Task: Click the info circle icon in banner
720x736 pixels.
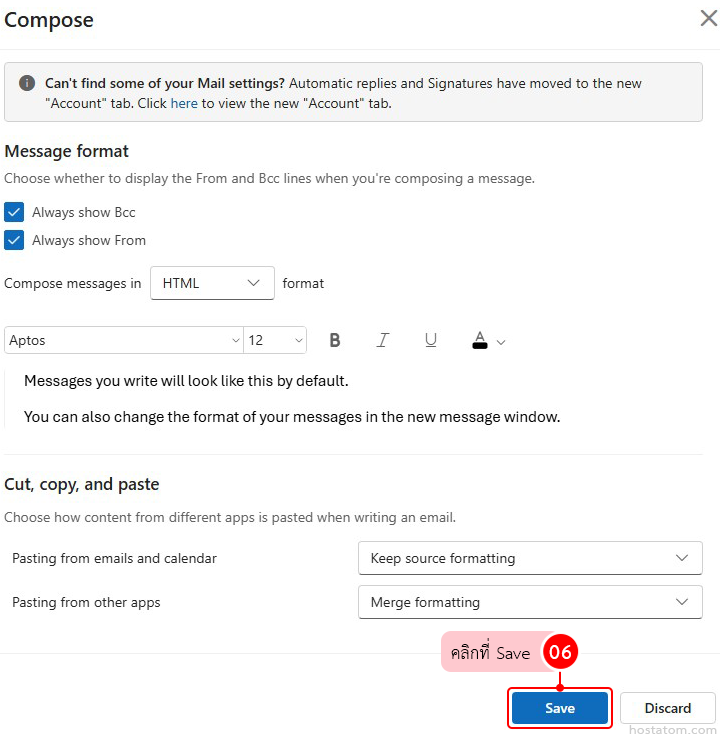Action: click(x=27, y=83)
